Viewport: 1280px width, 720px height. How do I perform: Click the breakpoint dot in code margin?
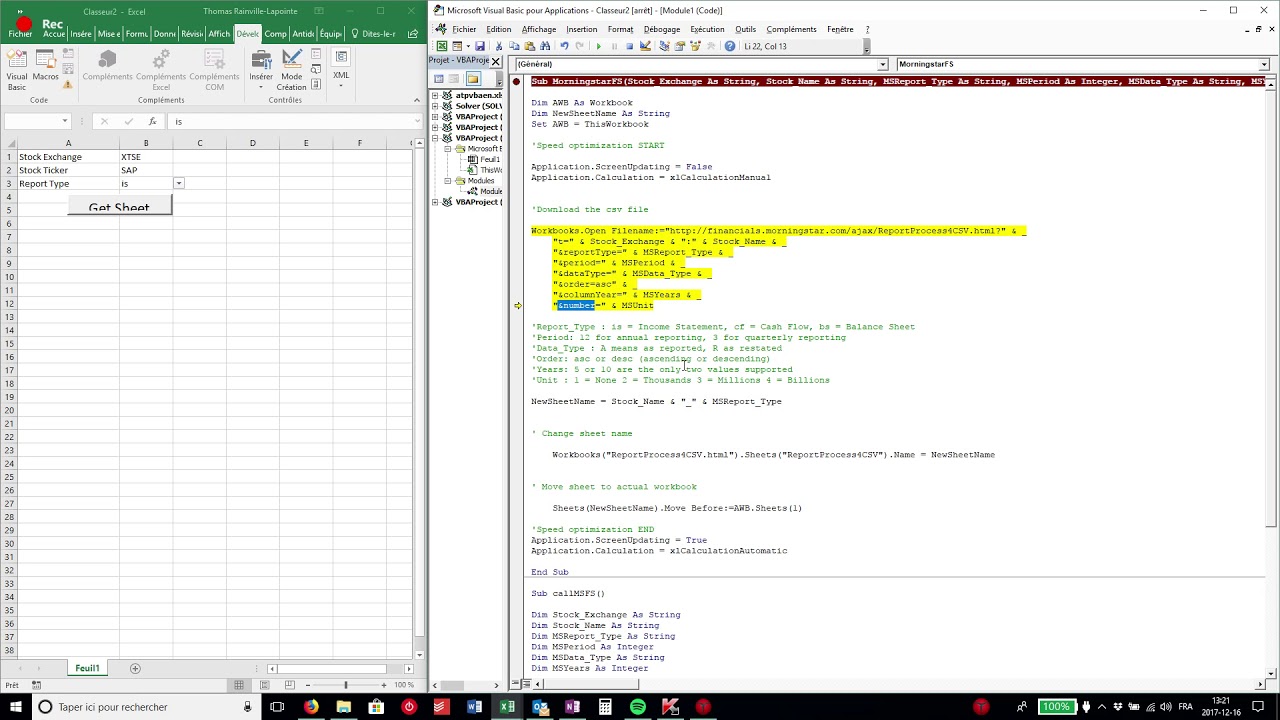(x=517, y=82)
